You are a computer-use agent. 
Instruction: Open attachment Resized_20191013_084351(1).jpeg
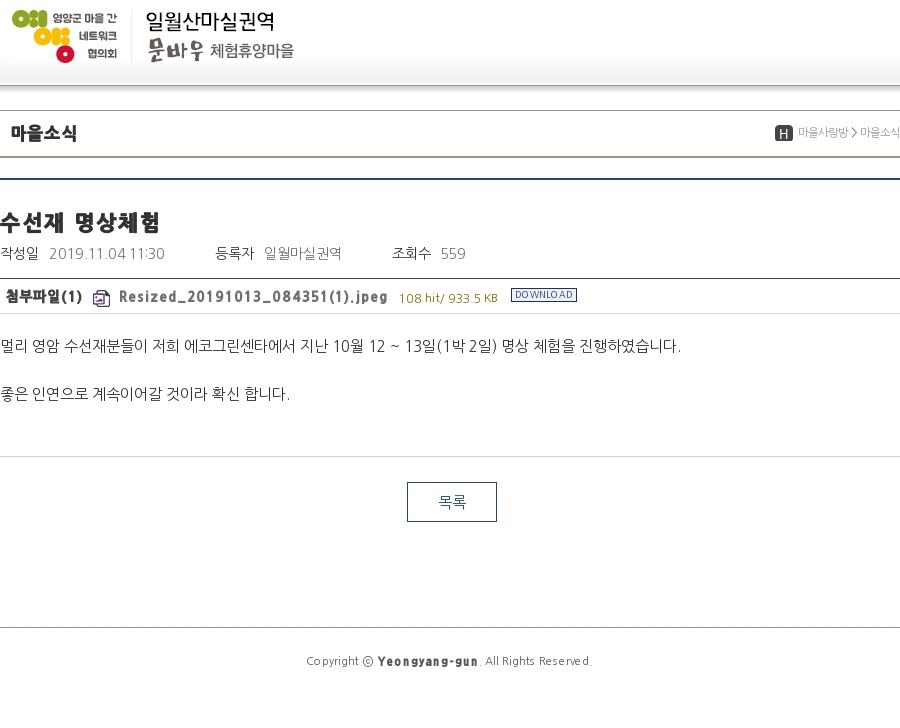click(x=253, y=297)
